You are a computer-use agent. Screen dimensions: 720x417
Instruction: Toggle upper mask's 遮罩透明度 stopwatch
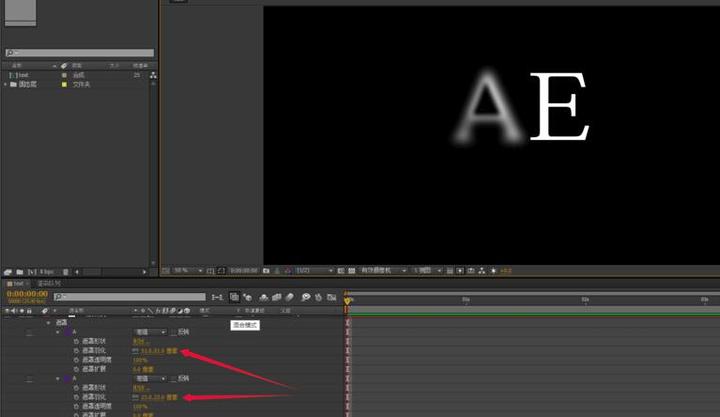click(76, 360)
